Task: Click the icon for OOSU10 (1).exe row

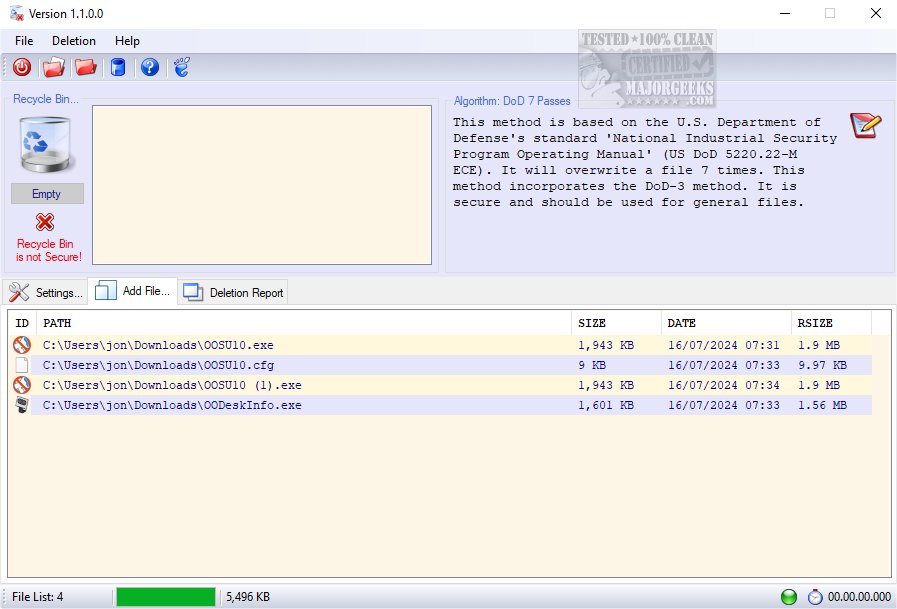Action: (x=22, y=385)
